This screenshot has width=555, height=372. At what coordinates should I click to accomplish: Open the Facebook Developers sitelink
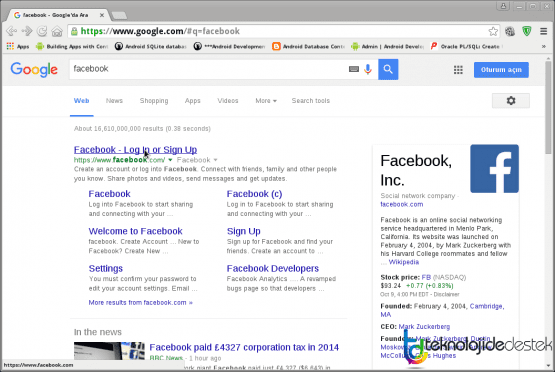[x=273, y=269]
